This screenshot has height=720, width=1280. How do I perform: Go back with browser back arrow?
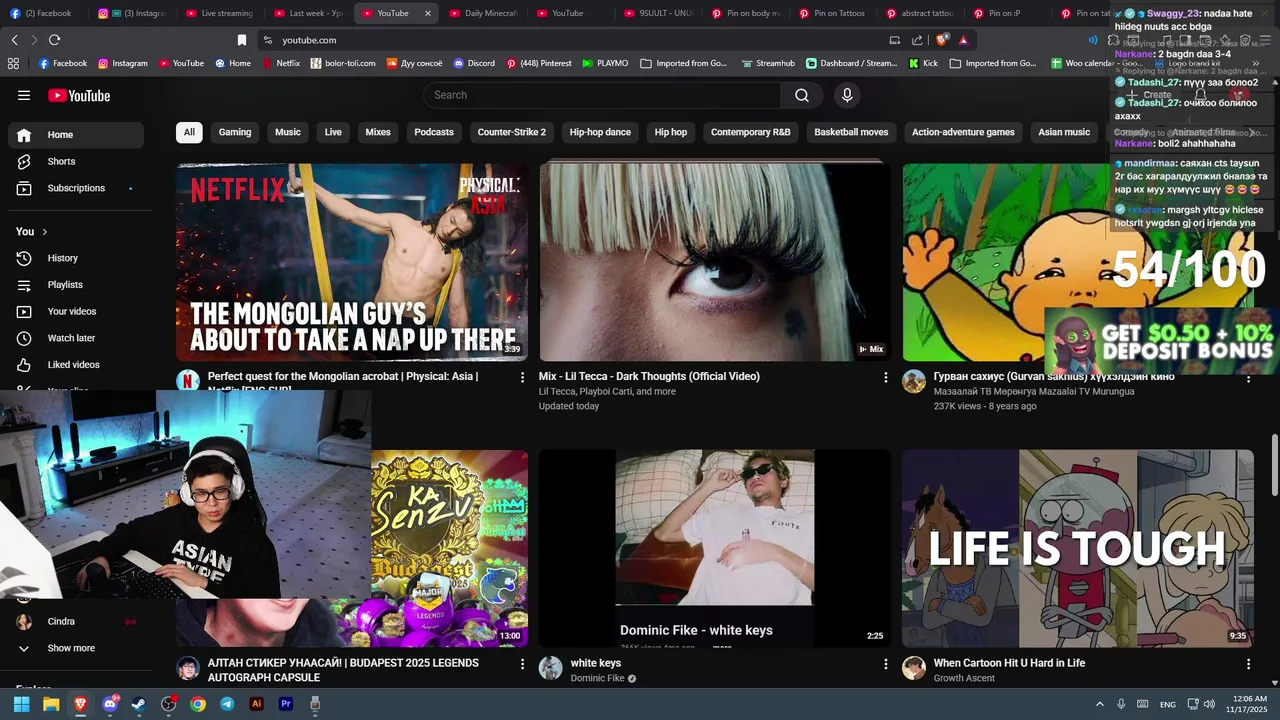tap(14, 40)
